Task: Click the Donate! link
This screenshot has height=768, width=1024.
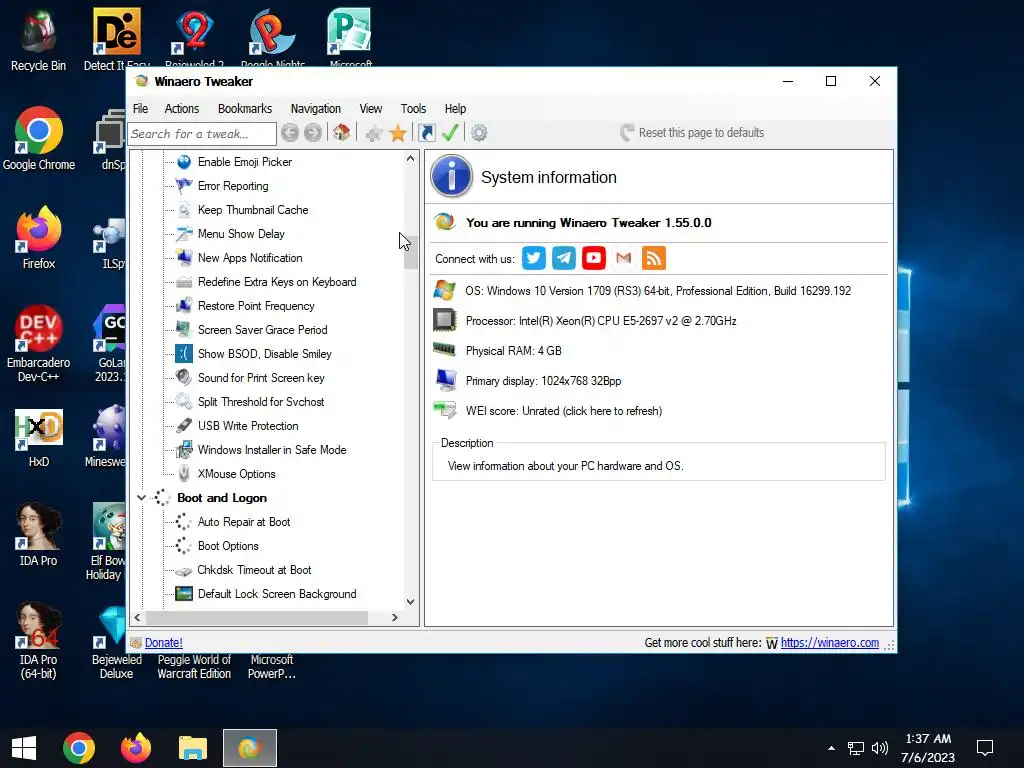Action: pyautogui.click(x=163, y=643)
